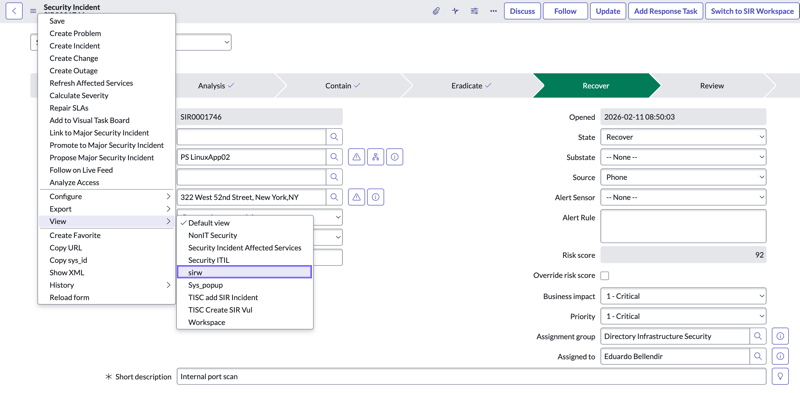This screenshot has height=393, width=800.
Task: Choose Analyze Access menu item
Action: coord(107,182)
